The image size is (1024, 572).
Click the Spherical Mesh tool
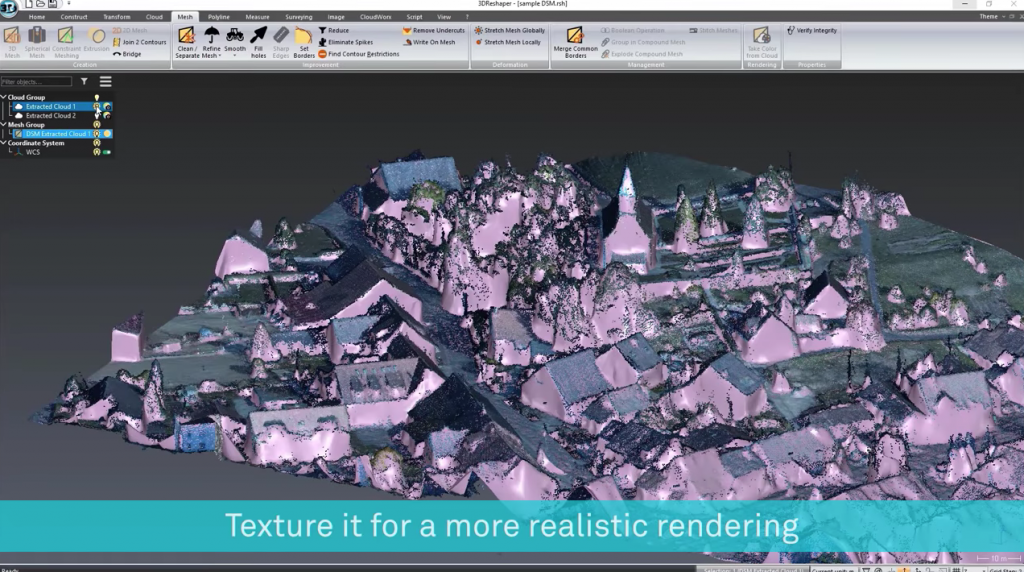(x=37, y=42)
